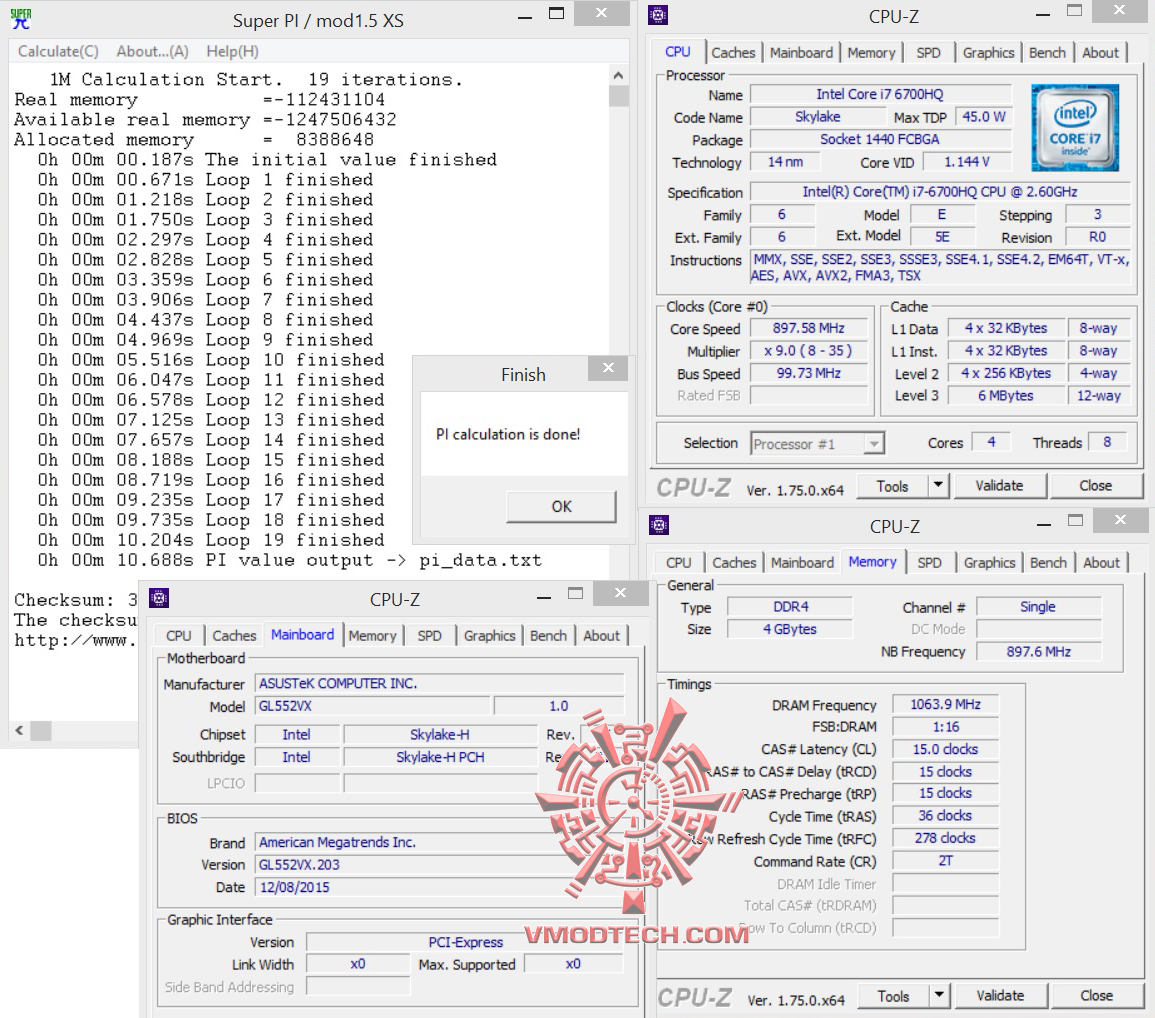
Task: Click Tools button in top CPU-Z window
Action: click(x=893, y=486)
